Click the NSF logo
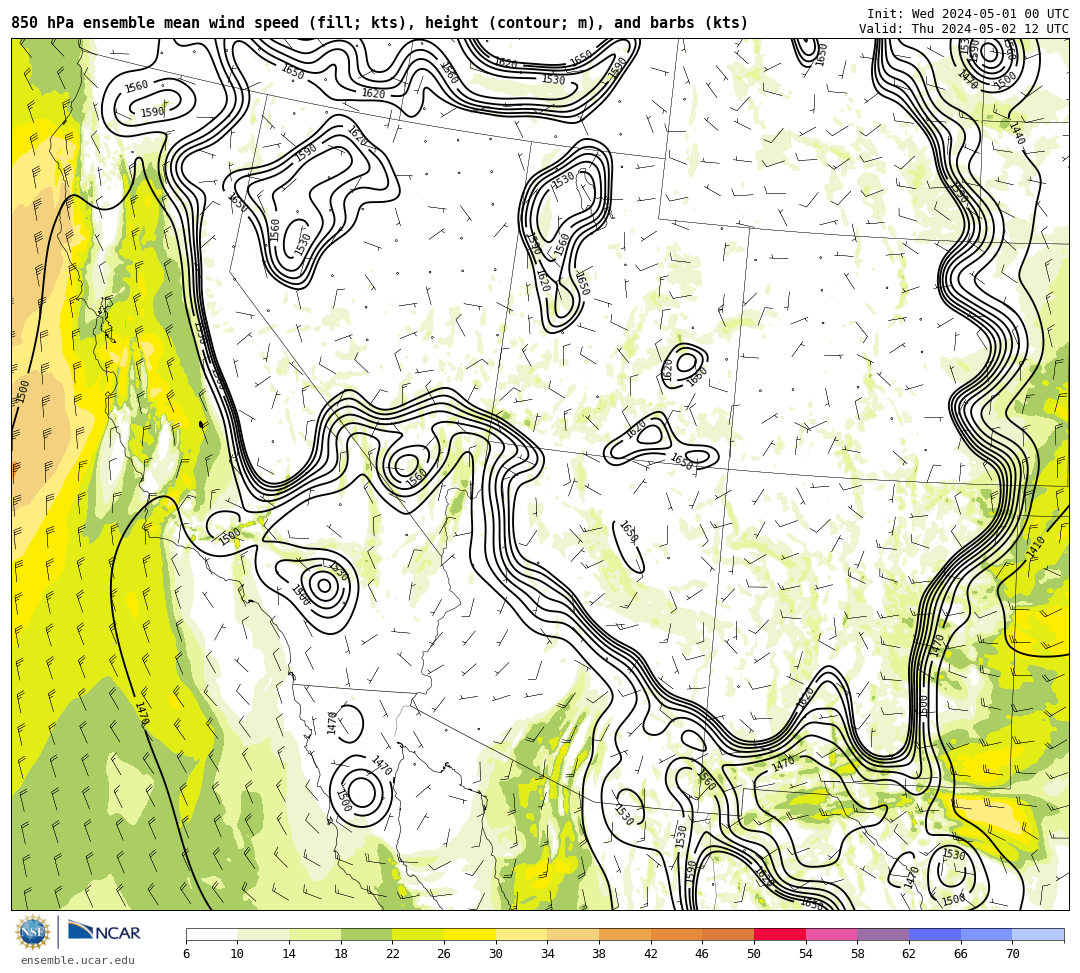The width and height of the screenshot is (1080, 973). pos(32,932)
